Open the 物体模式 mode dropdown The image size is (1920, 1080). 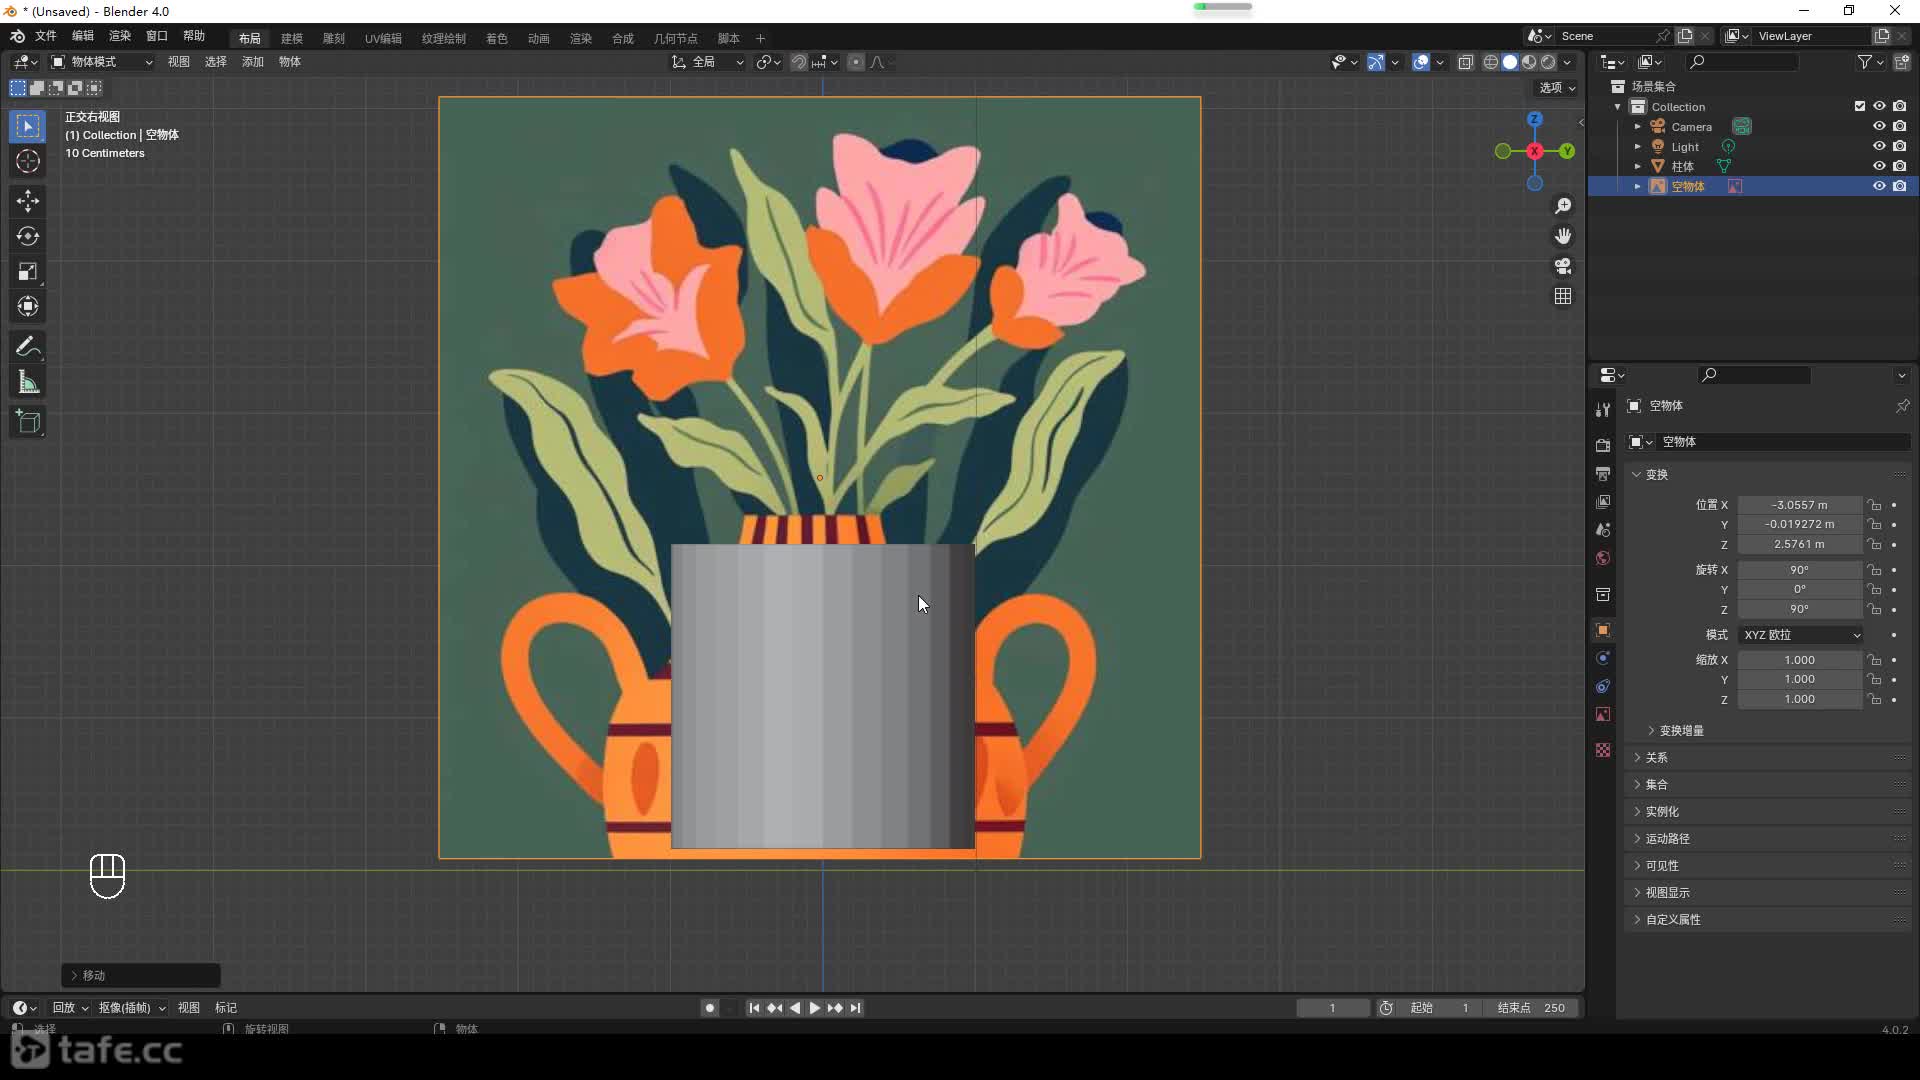click(x=101, y=62)
